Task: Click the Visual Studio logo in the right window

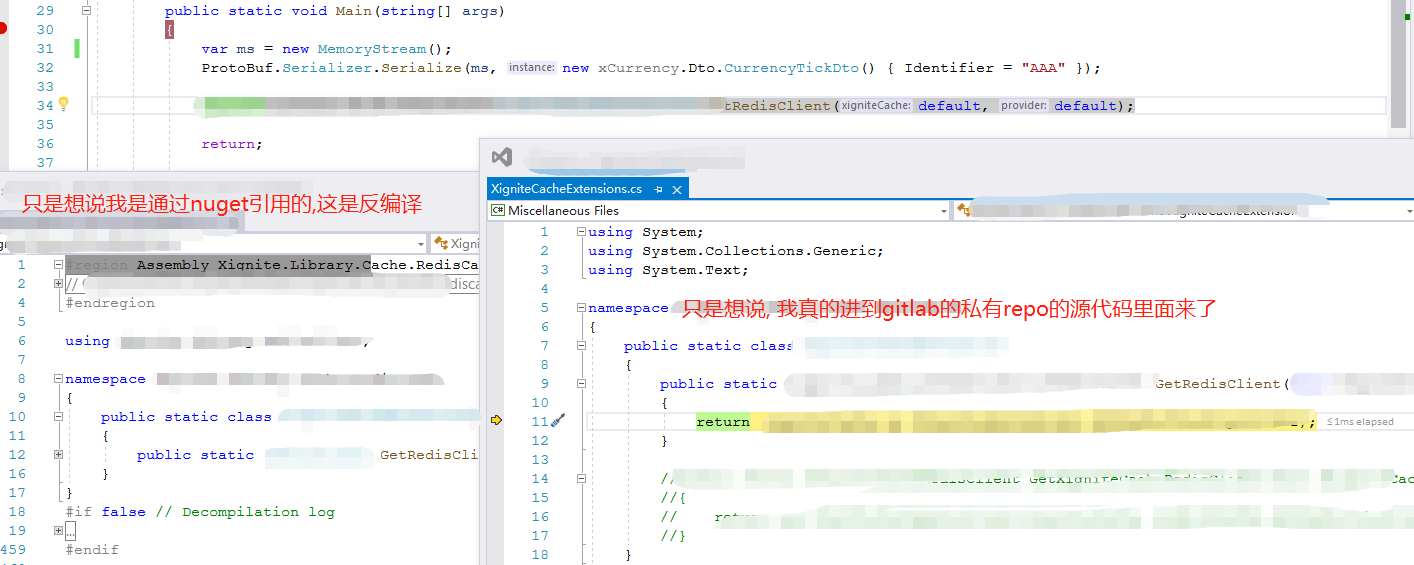Action: pos(502,157)
